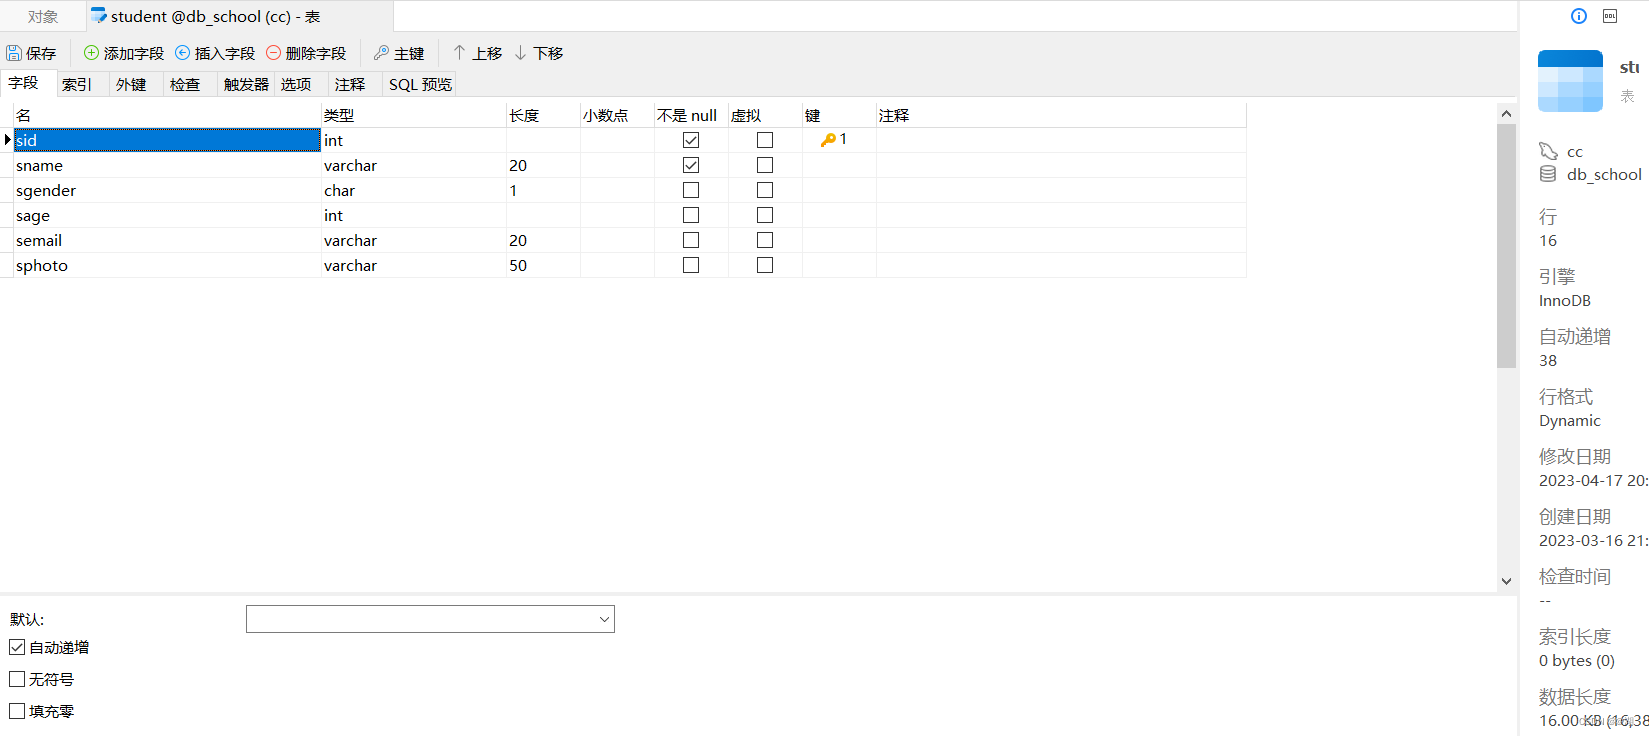The image size is (1649, 736).
Task: Click the Comment (注释) column header
Action: pyautogui.click(x=1061, y=115)
